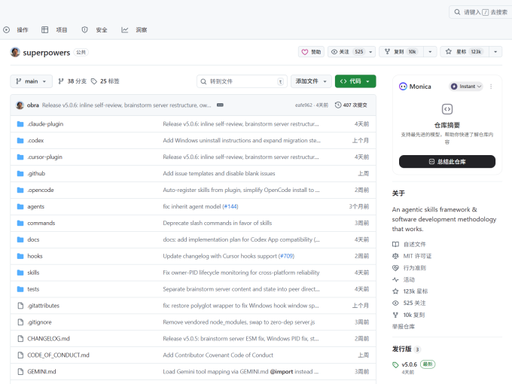Image resolution: width=512 pixels, height=384 pixels.
Task: Open the .gitignore file
Action: click(x=40, y=322)
